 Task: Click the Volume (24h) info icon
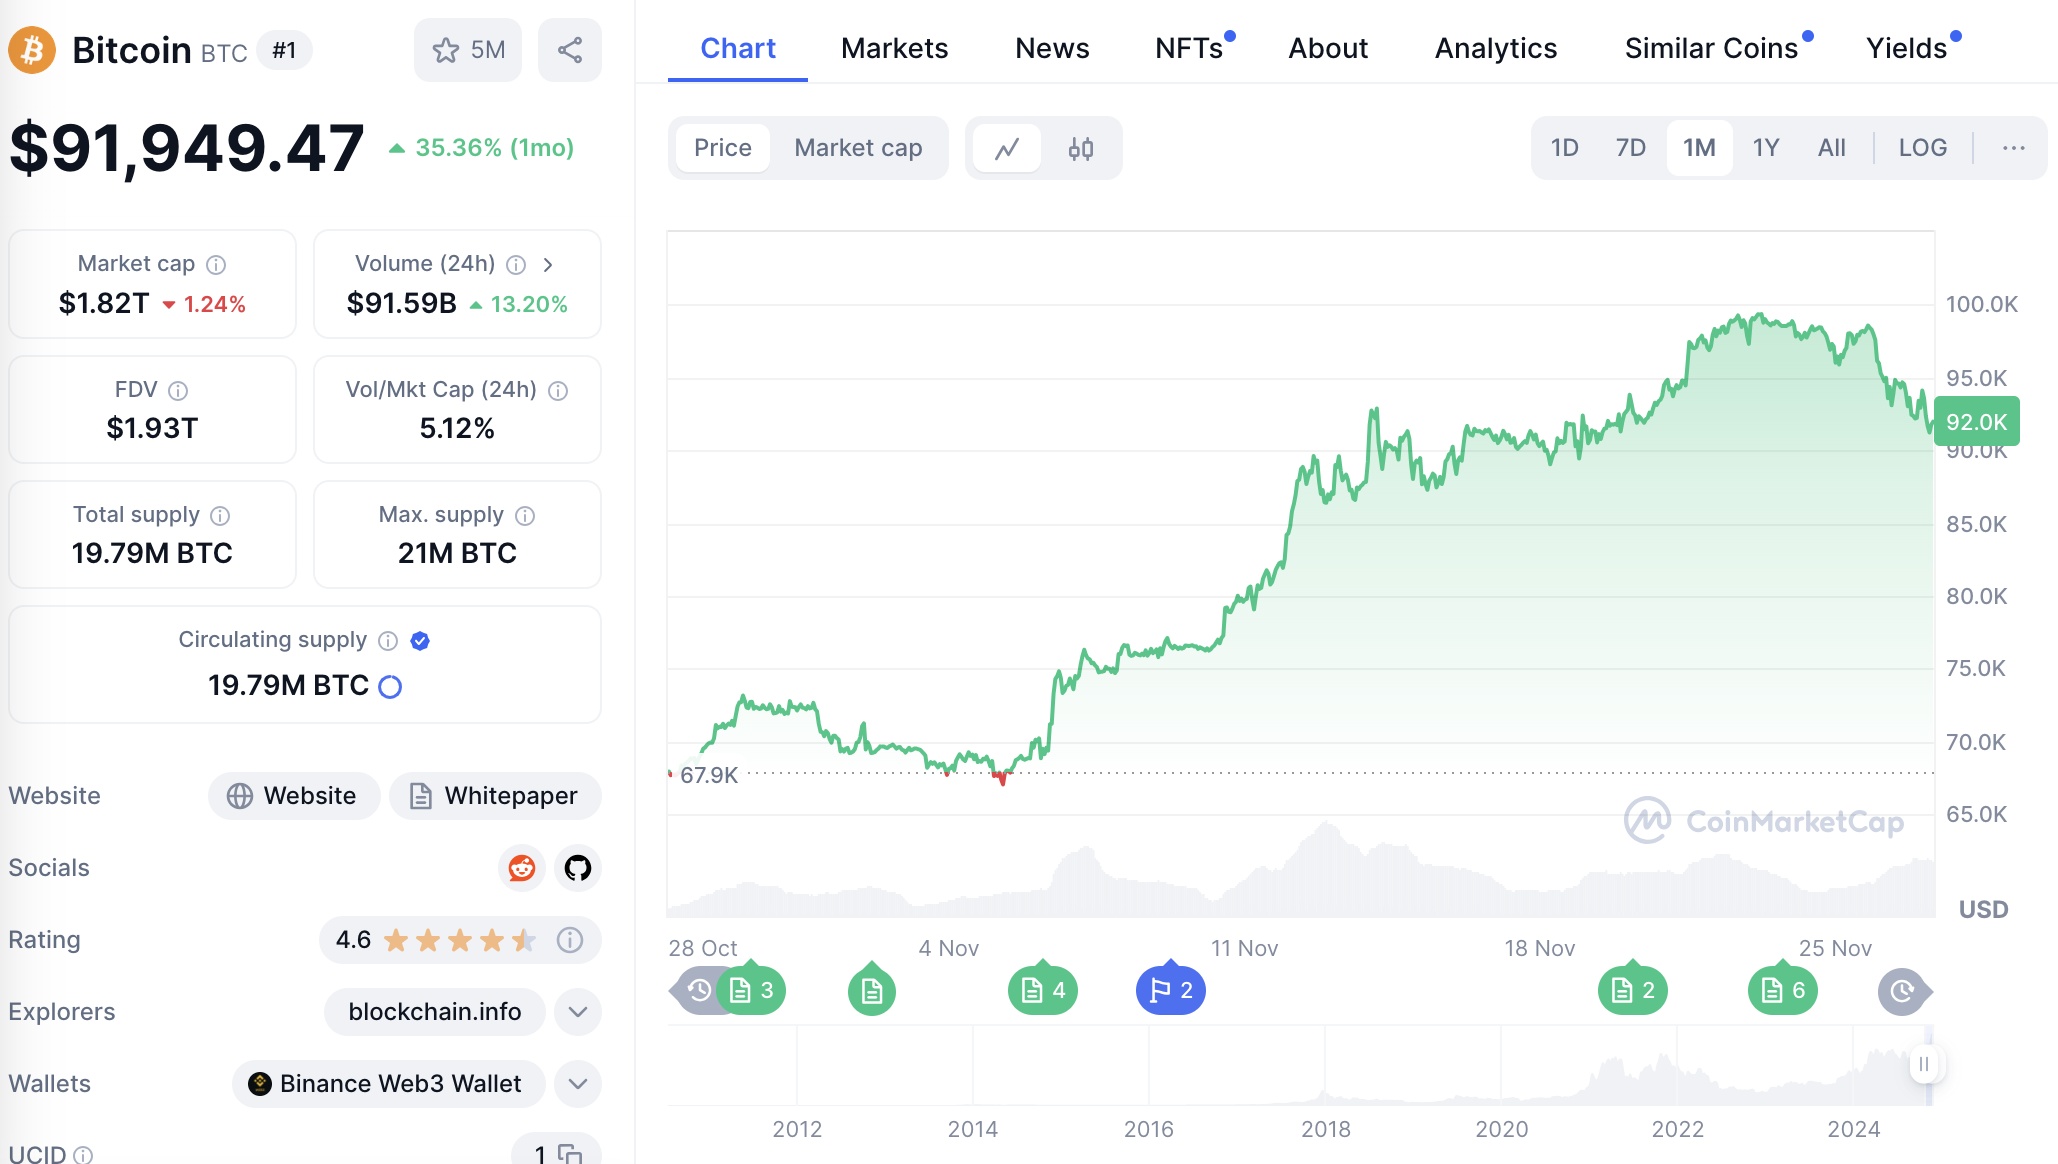click(x=516, y=264)
